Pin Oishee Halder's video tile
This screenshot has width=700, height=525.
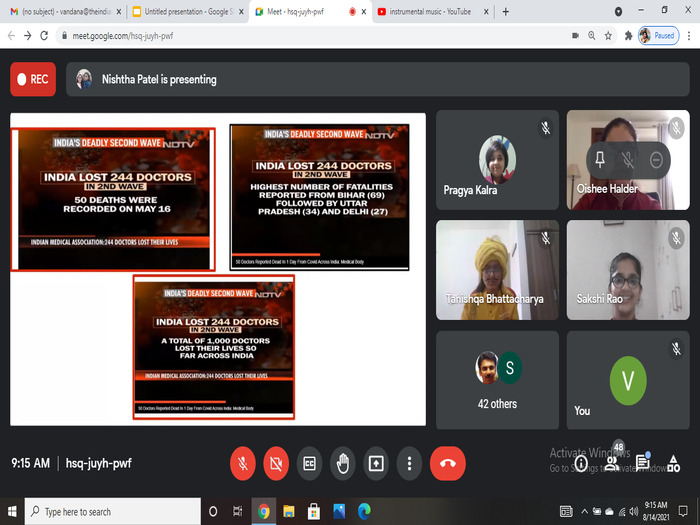[x=600, y=160]
